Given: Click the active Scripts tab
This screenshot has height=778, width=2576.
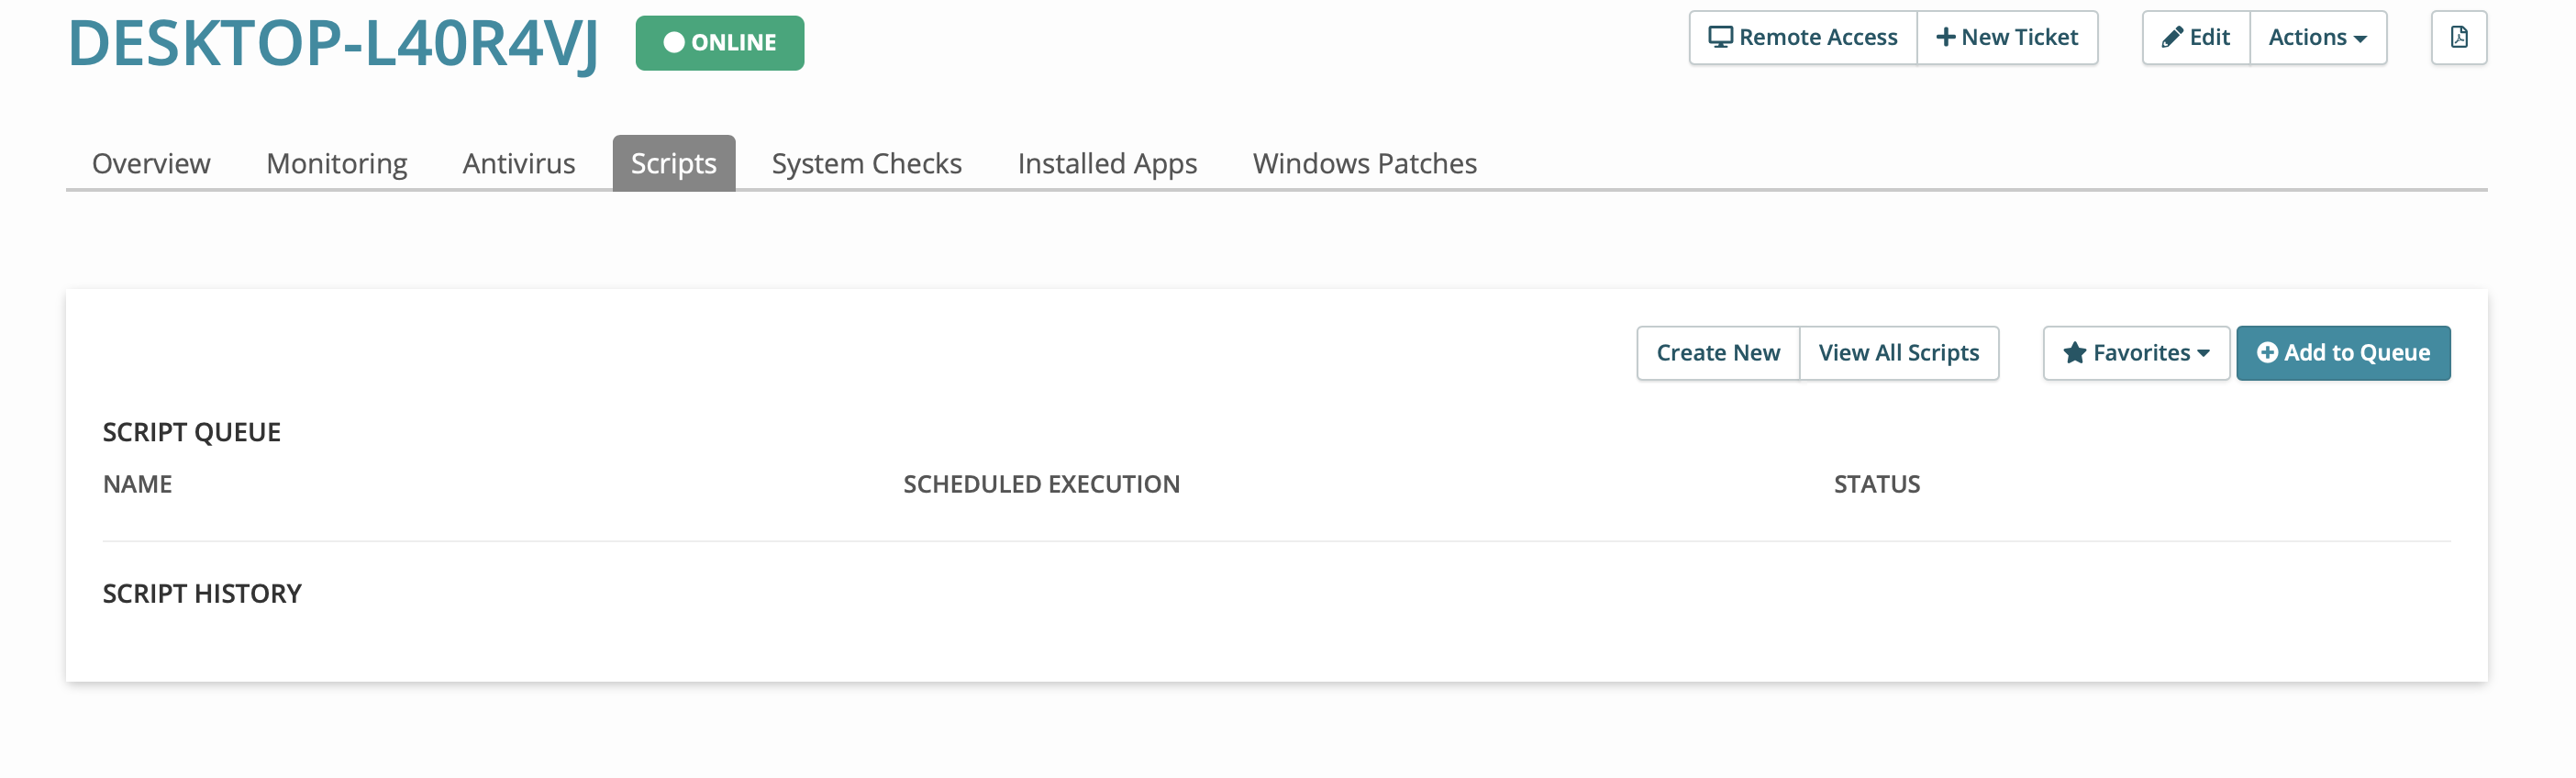Looking at the screenshot, I should (673, 163).
